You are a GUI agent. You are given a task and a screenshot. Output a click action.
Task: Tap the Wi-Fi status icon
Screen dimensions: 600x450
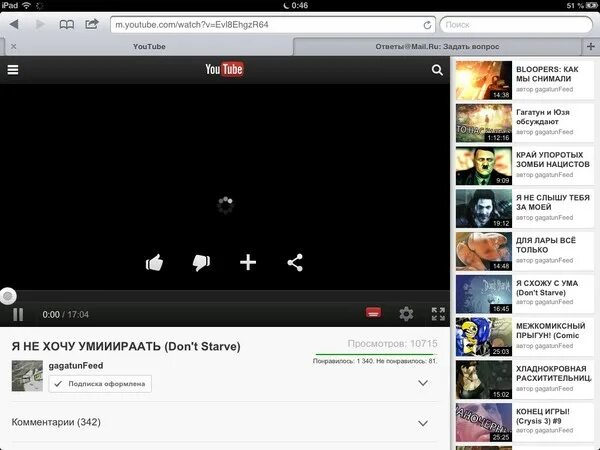point(26,5)
